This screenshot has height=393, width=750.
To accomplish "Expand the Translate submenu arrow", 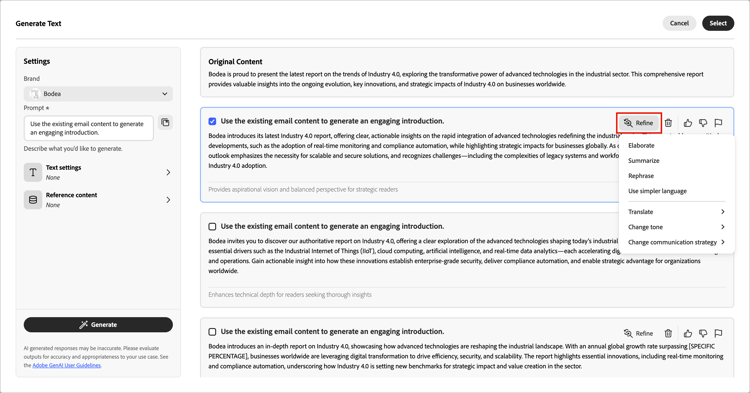I will pyautogui.click(x=722, y=212).
